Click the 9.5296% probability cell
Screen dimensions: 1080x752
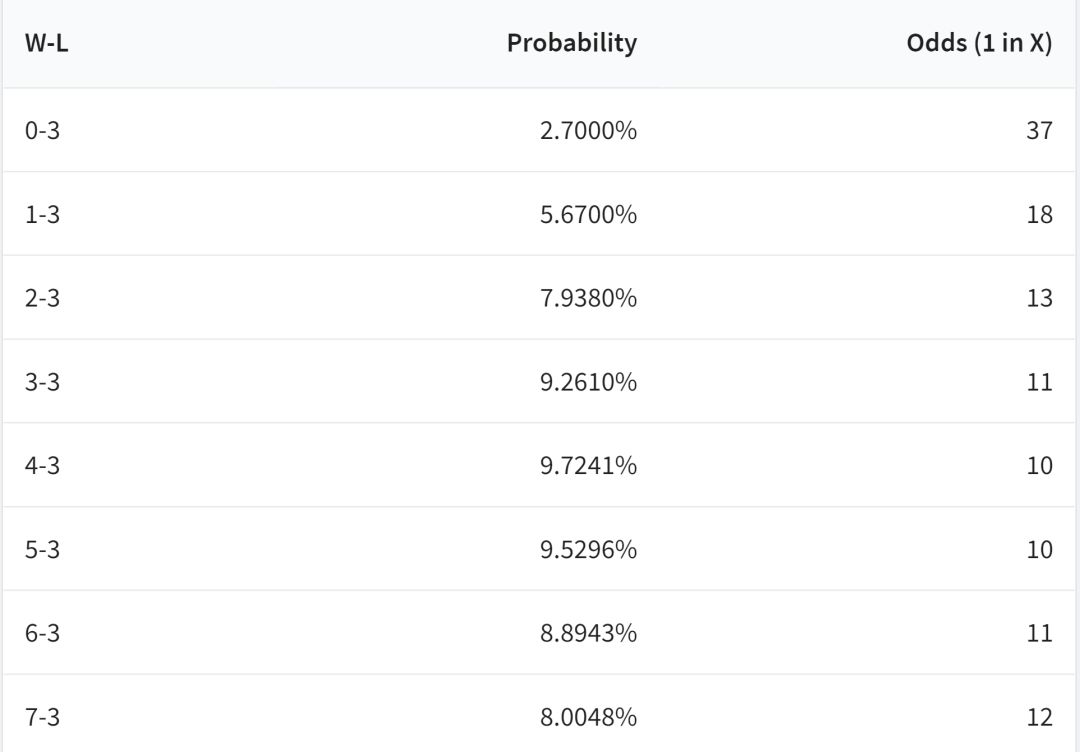pos(588,550)
